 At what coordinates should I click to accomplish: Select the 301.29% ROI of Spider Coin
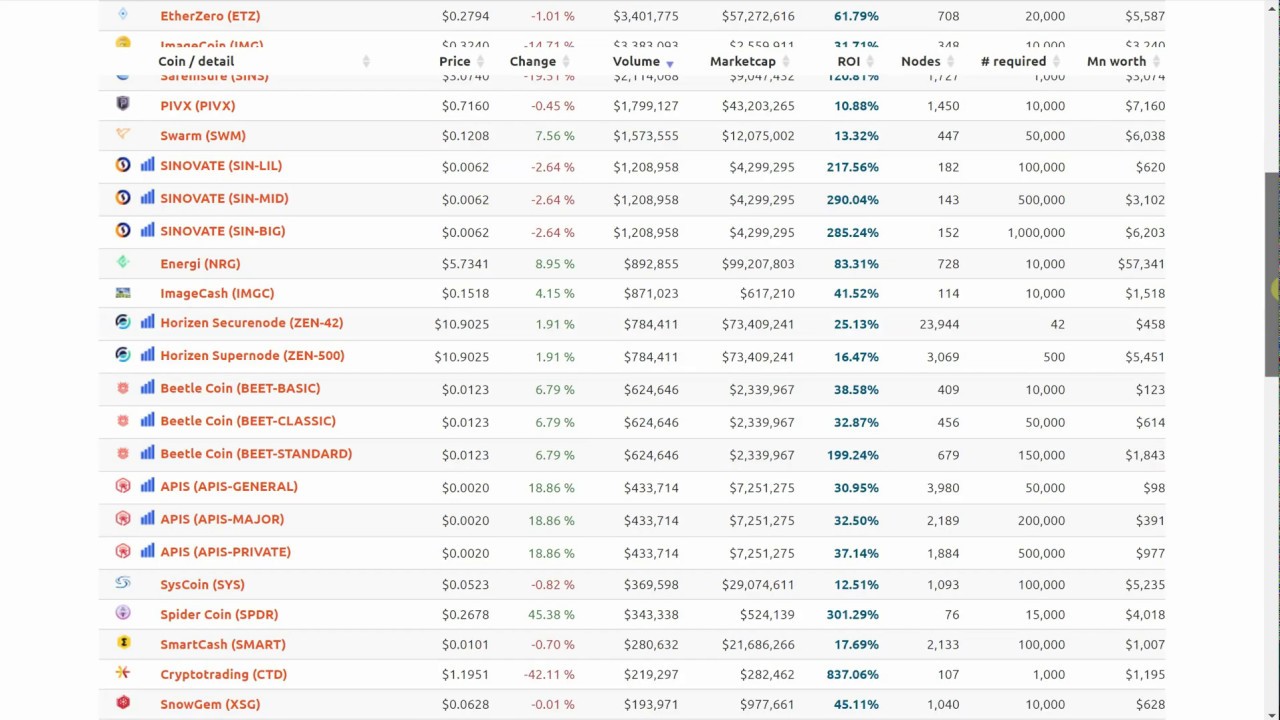(853, 614)
